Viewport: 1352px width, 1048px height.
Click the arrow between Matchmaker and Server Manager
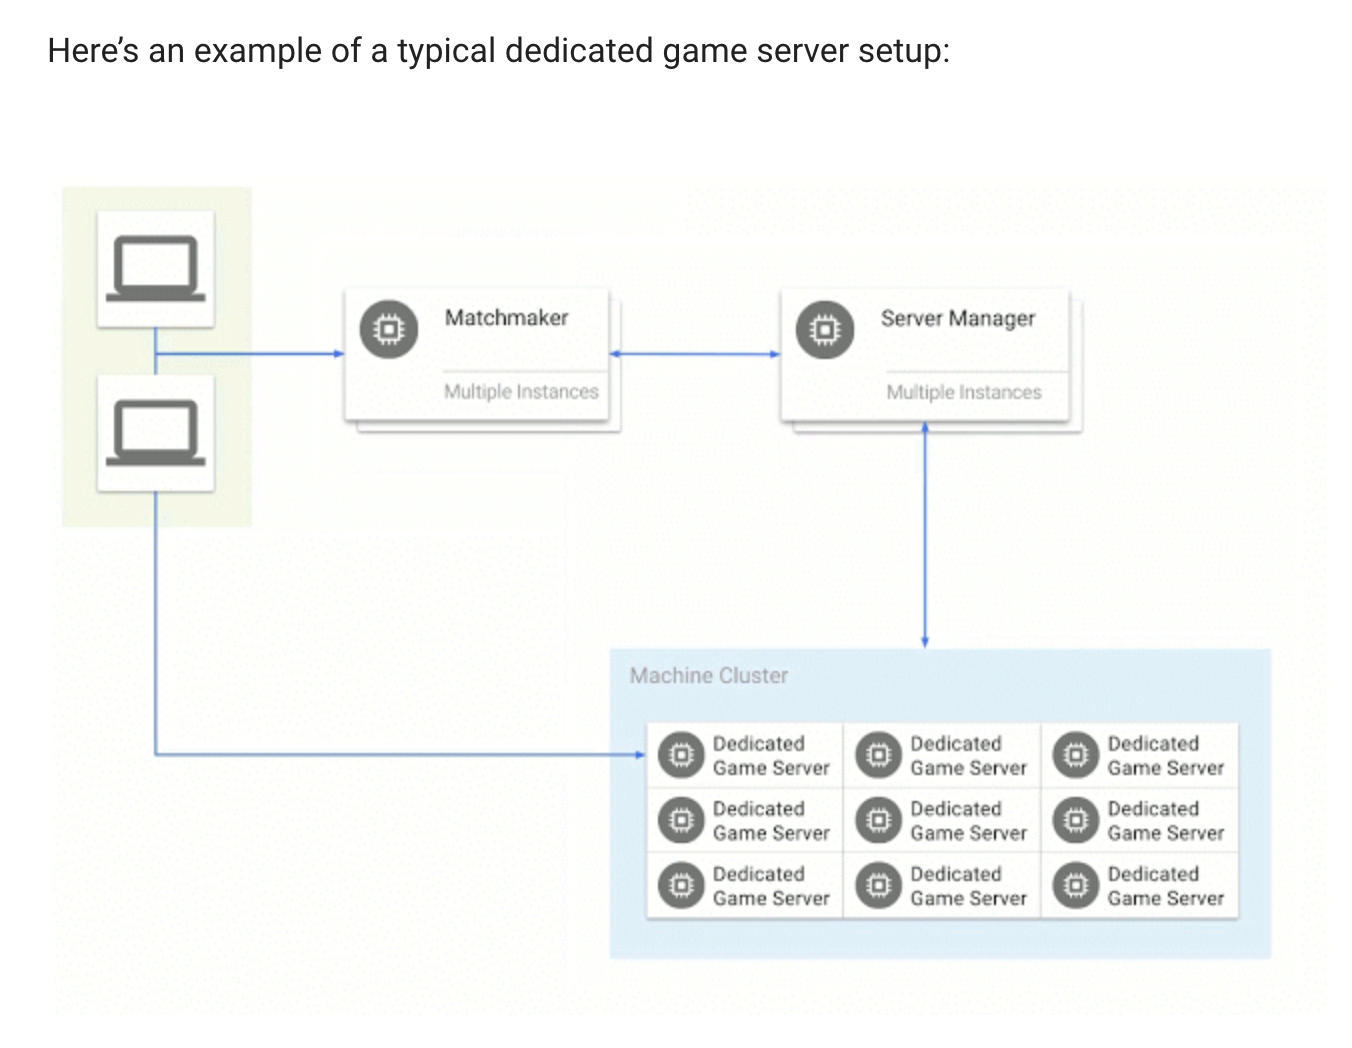pos(697,353)
